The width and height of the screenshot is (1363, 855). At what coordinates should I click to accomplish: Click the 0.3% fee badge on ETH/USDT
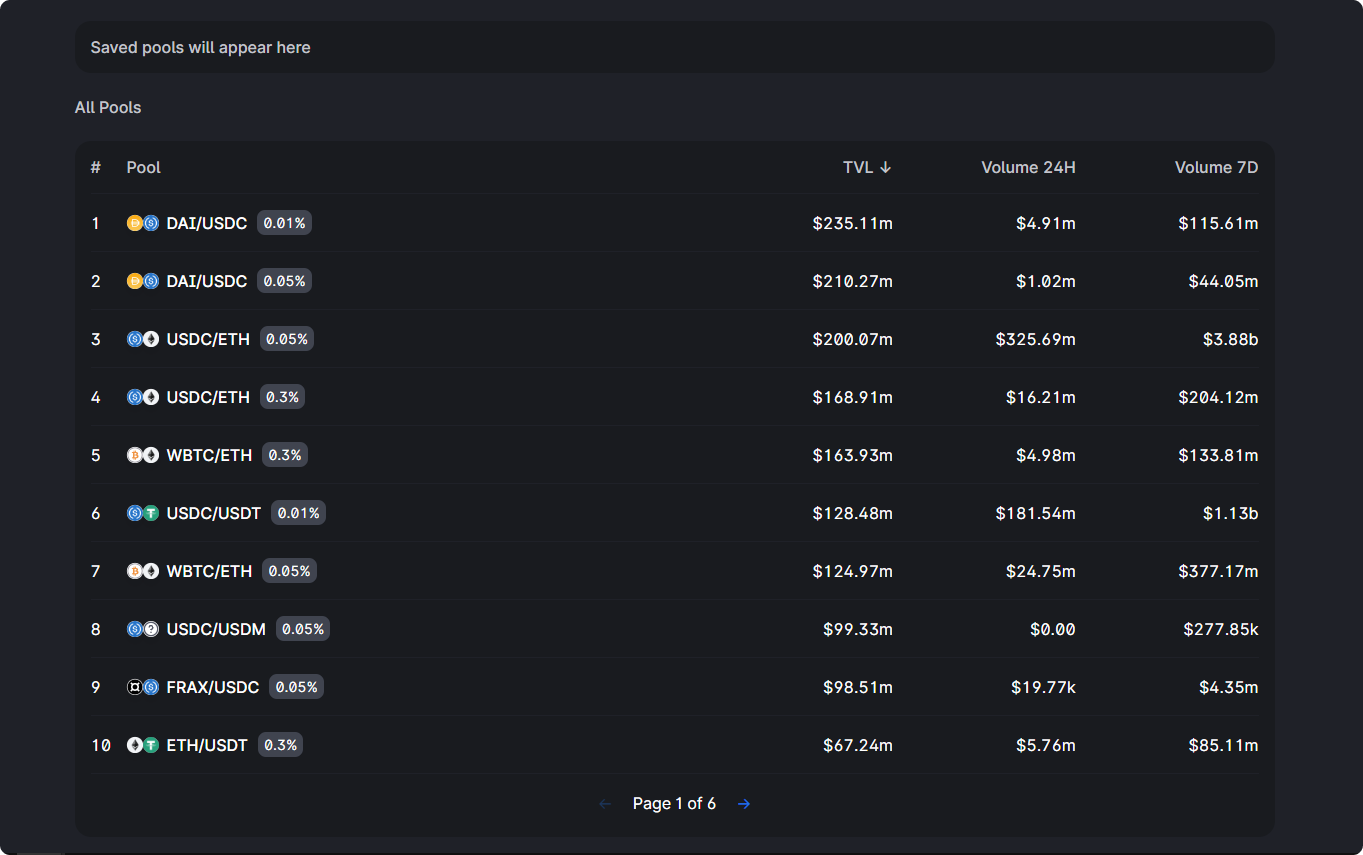click(280, 745)
